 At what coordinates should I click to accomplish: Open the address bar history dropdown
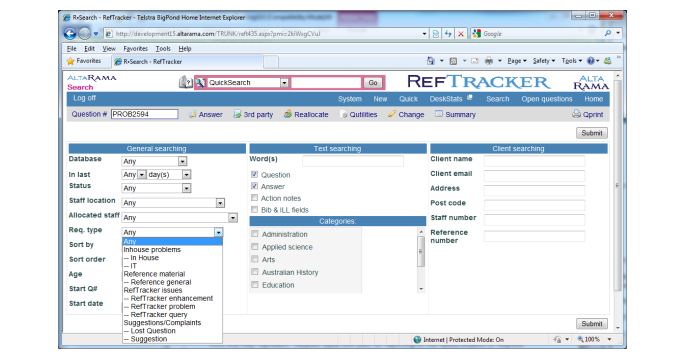[x=425, y=34]
